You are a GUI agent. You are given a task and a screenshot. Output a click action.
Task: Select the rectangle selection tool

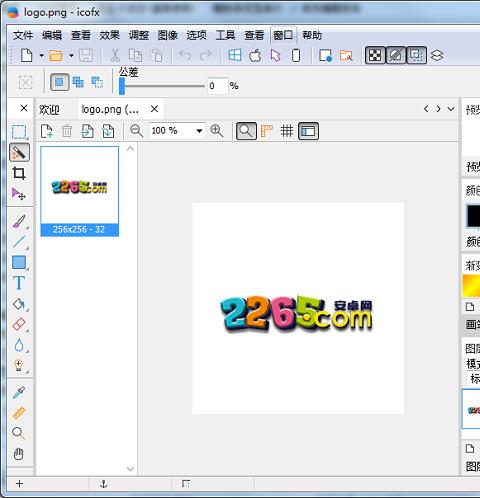click(x=19, y=132)
